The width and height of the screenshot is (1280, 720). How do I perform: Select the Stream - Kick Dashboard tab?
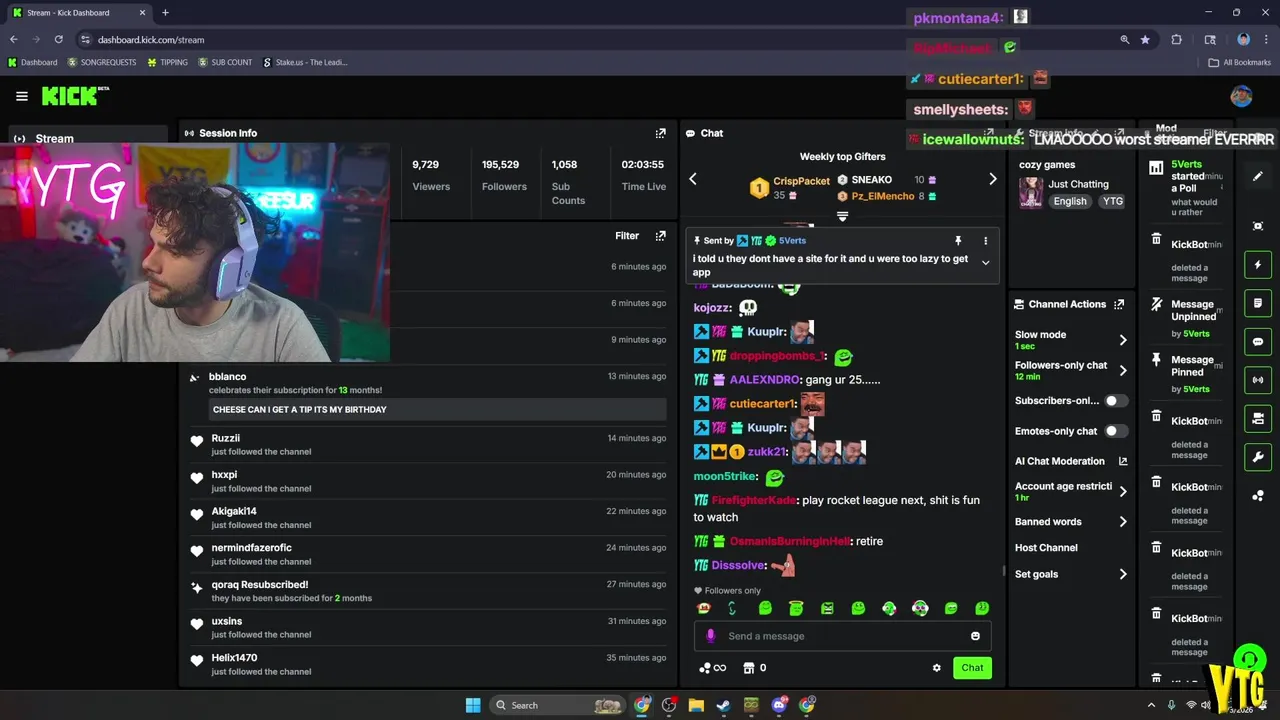click(x=78, y=13)
